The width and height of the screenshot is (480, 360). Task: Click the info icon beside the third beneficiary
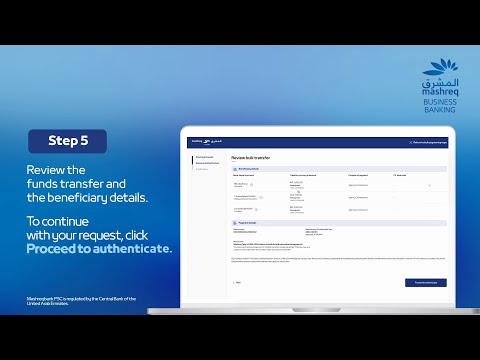tap(256, 210)
